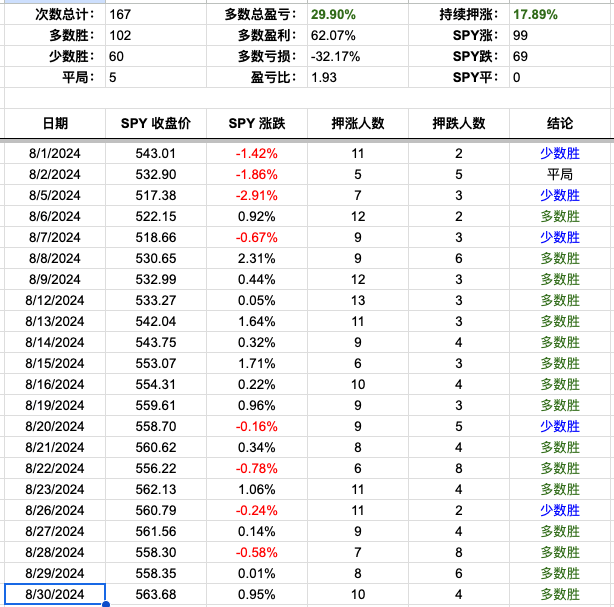
Task: Select the closing price 532.90
Action: click(156, 174)
